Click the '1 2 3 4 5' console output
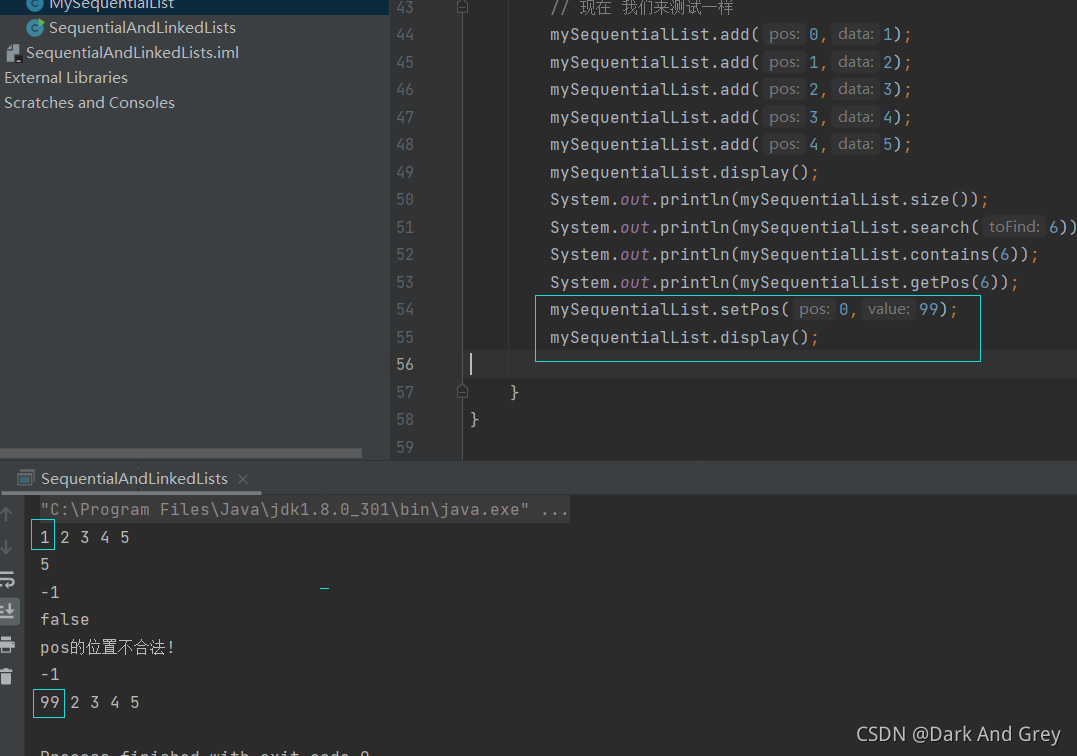 coord(84,537)
